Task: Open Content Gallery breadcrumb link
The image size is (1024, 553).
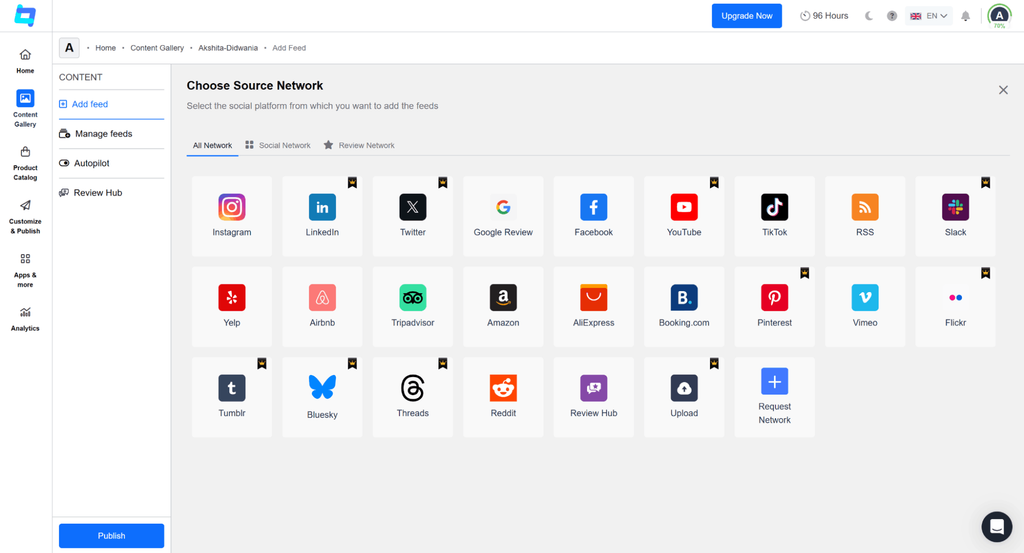Action: (x=157, y=48)
